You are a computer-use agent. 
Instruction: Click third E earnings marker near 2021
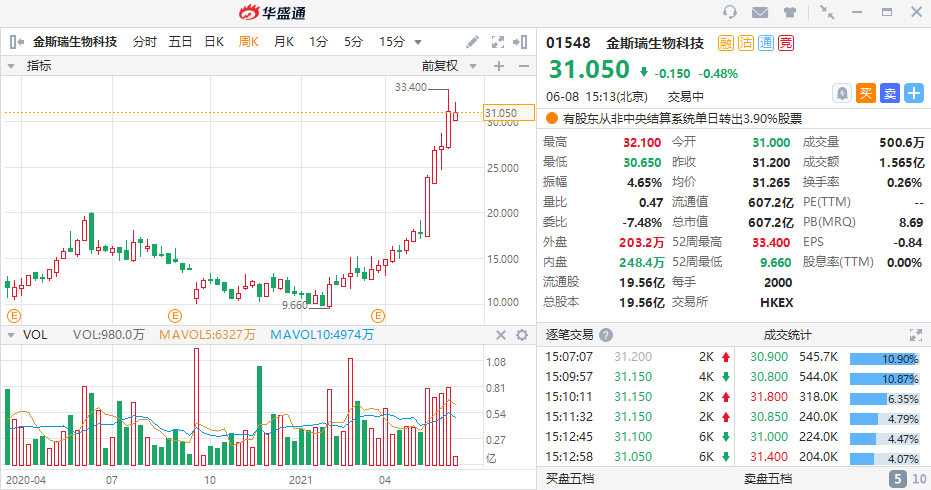378,315
